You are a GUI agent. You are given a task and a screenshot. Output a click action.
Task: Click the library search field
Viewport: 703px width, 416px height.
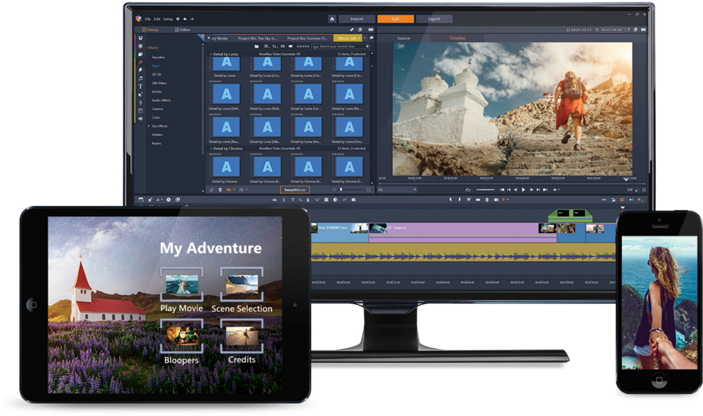pos(341,46)
